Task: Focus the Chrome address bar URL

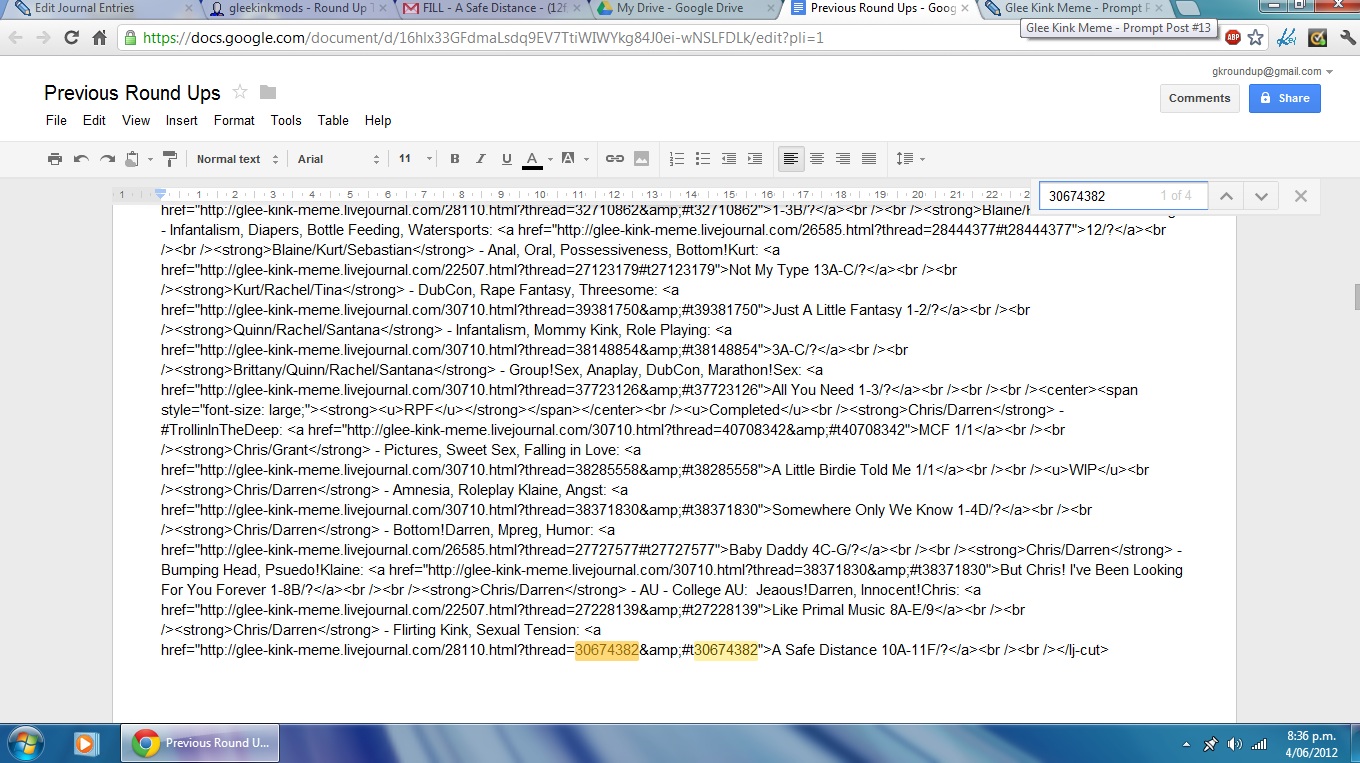Action: click(483, 39)
